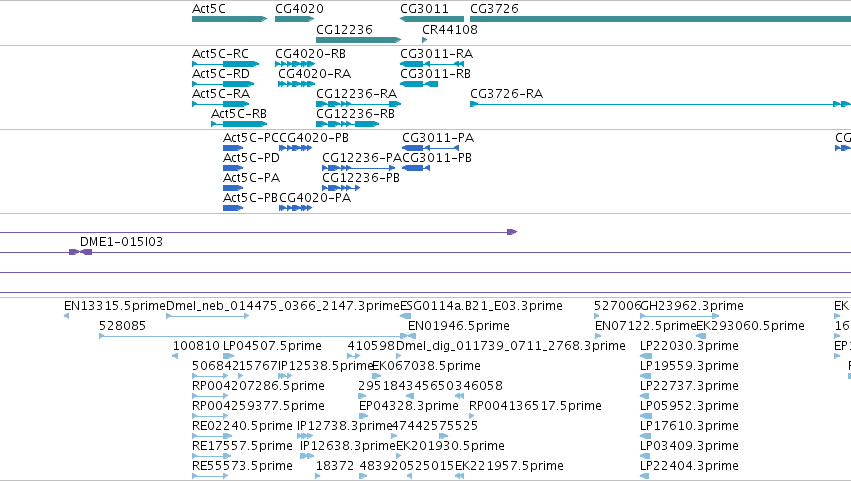Click transcript CG4020-RB
Screen dimensions: 851x481
click(x=295, y=64)
